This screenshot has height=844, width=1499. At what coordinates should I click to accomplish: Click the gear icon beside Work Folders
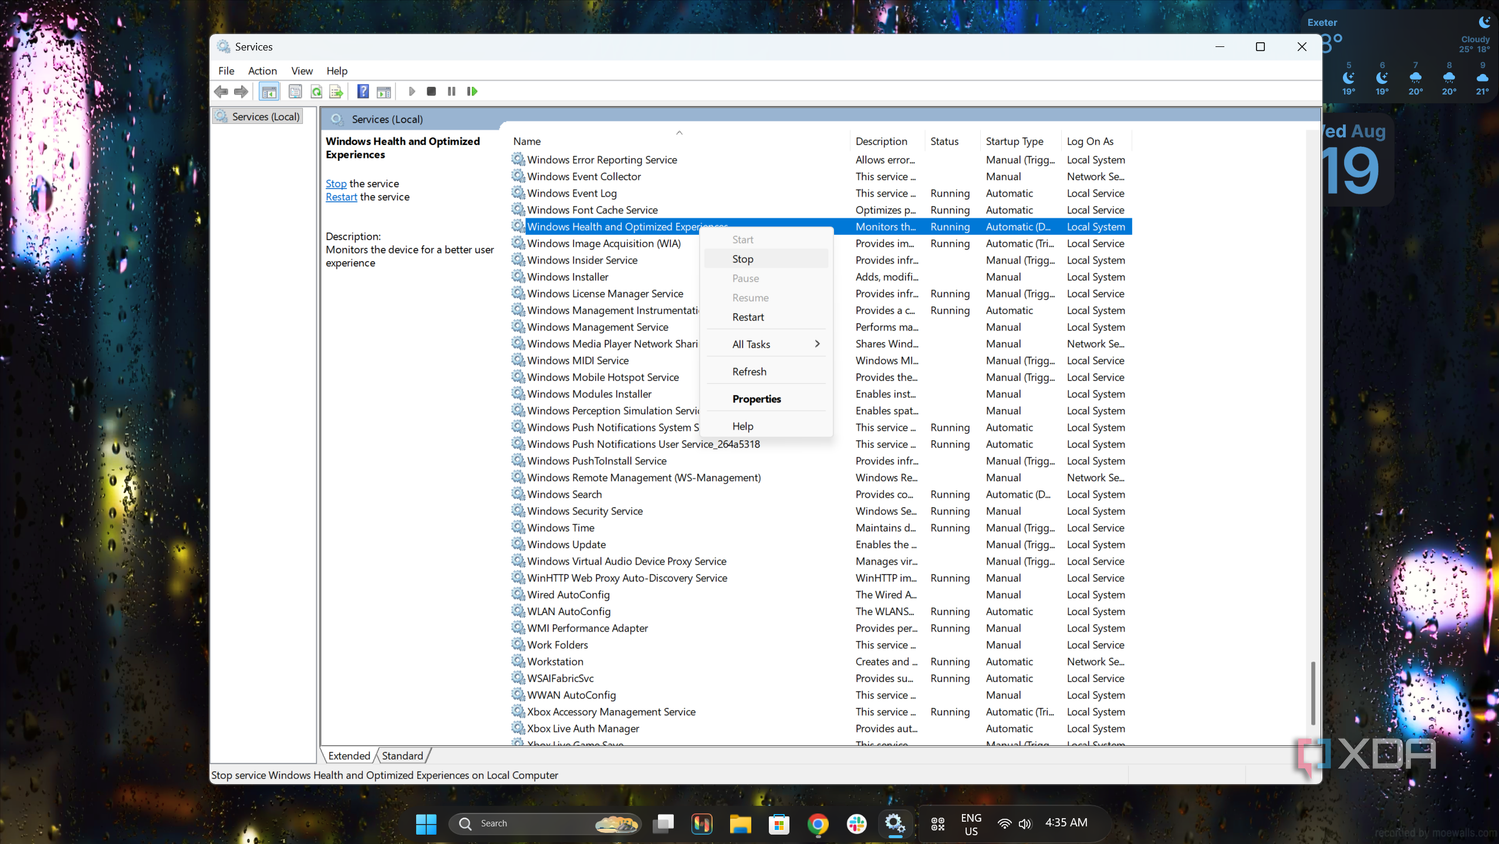pos(518,644)
